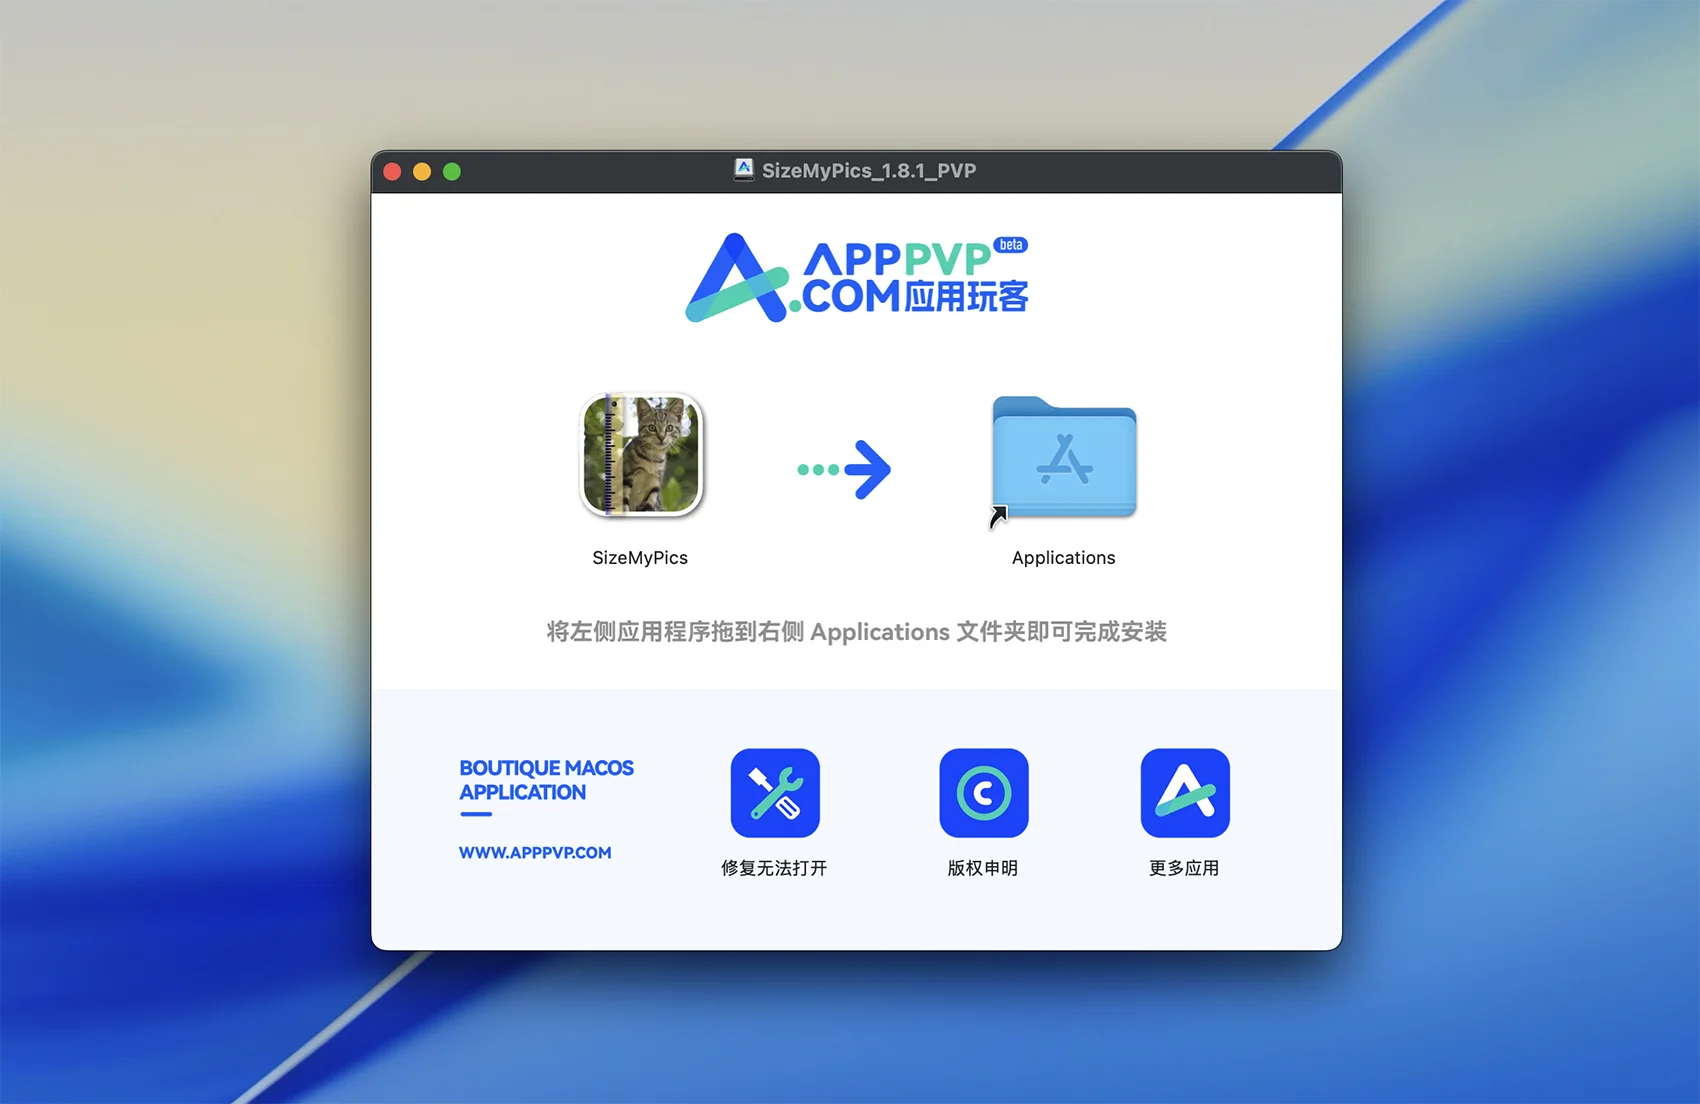
Task: Select the SizeMyPics cat app icon
Action: pyautogui.click(x=641, y=455)
